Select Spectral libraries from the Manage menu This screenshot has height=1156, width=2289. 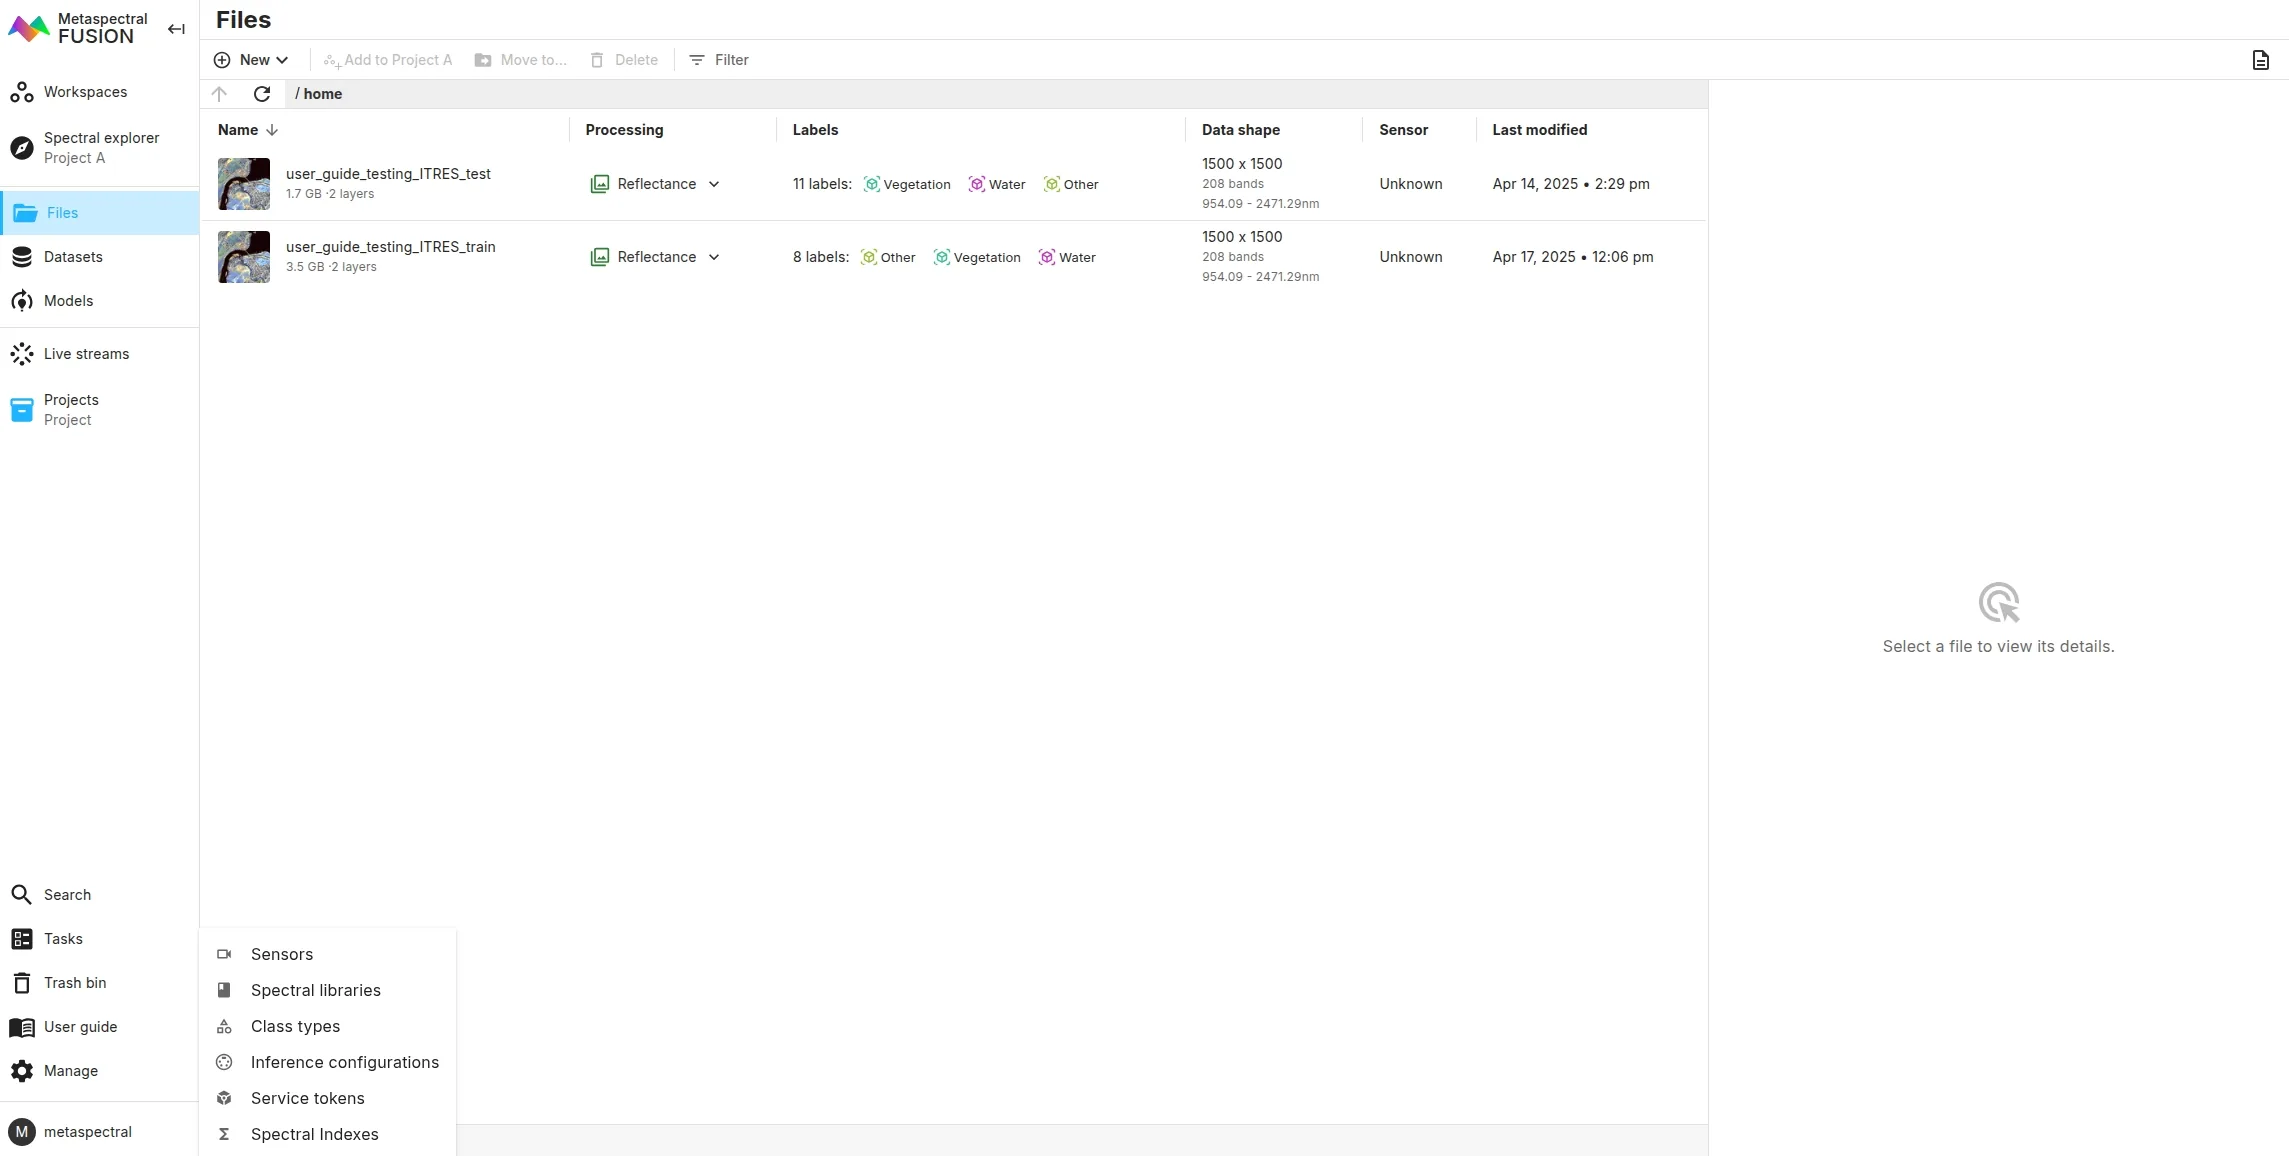click(x=315, y=990)
